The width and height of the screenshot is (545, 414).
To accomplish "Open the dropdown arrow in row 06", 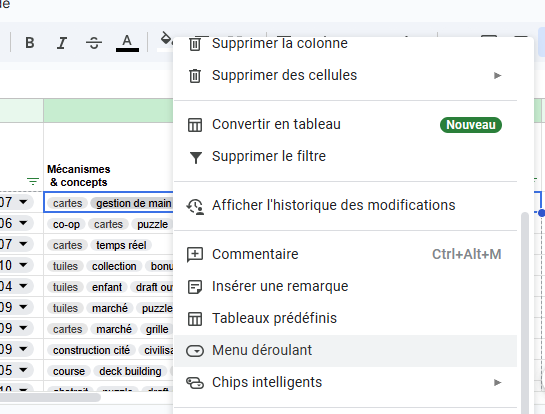I will point(23,223).
